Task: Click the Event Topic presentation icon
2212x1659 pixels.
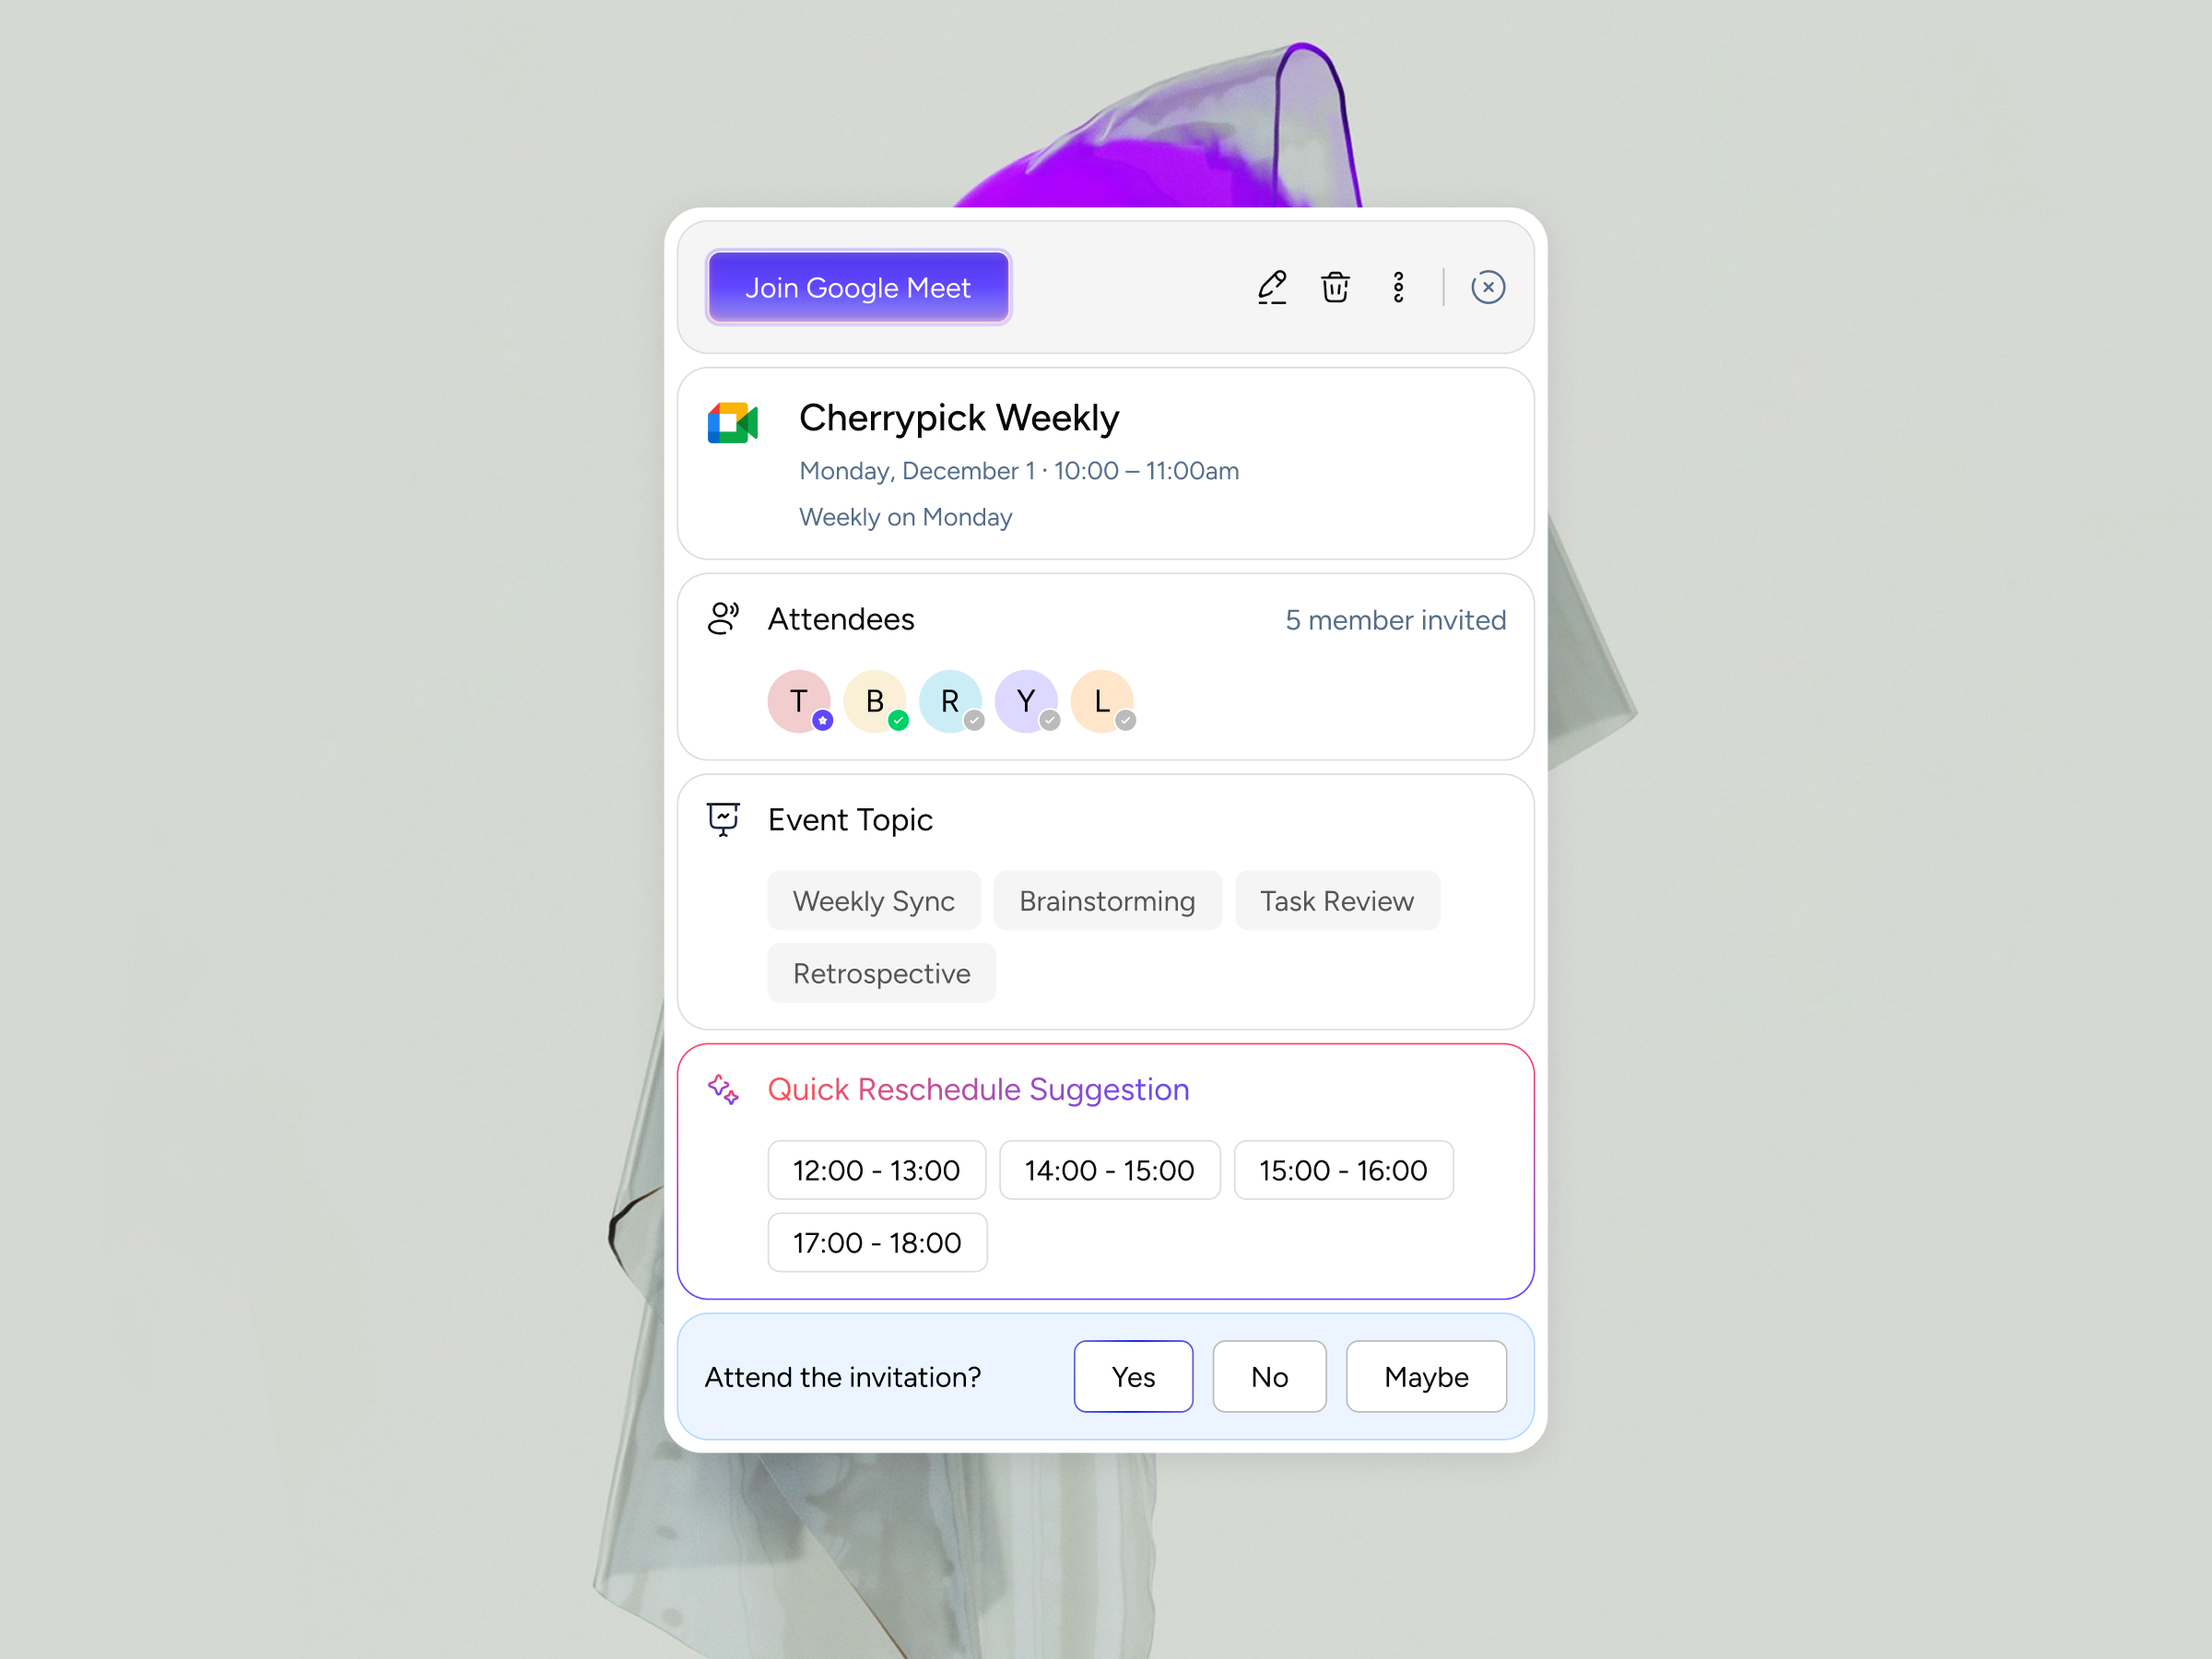Action: [723, 819]
